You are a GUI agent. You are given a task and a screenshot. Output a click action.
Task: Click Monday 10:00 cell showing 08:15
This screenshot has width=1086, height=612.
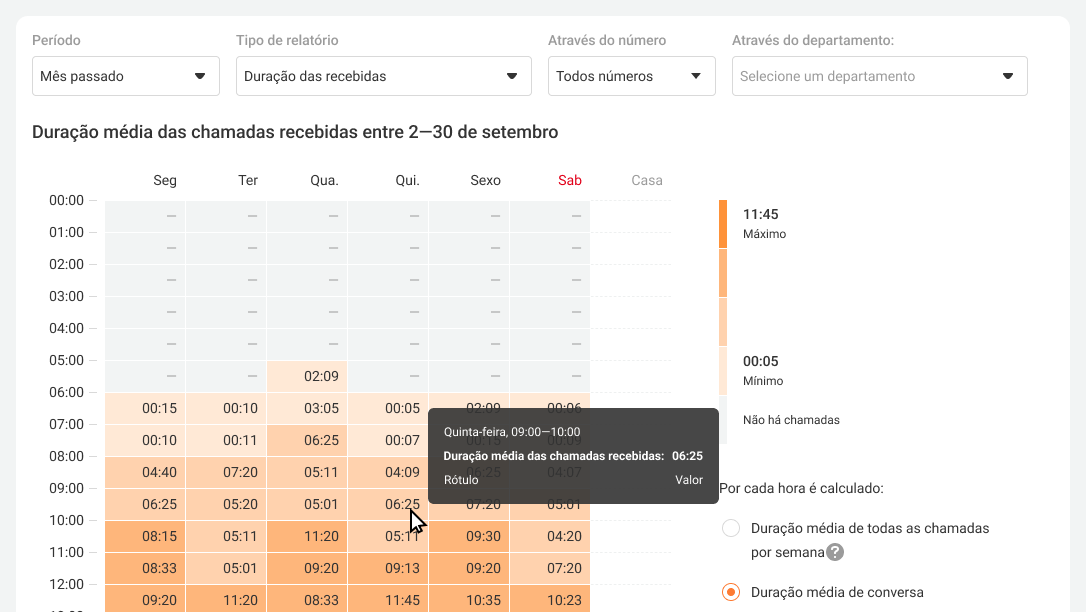pyautogui.click(x=159, y=536)
